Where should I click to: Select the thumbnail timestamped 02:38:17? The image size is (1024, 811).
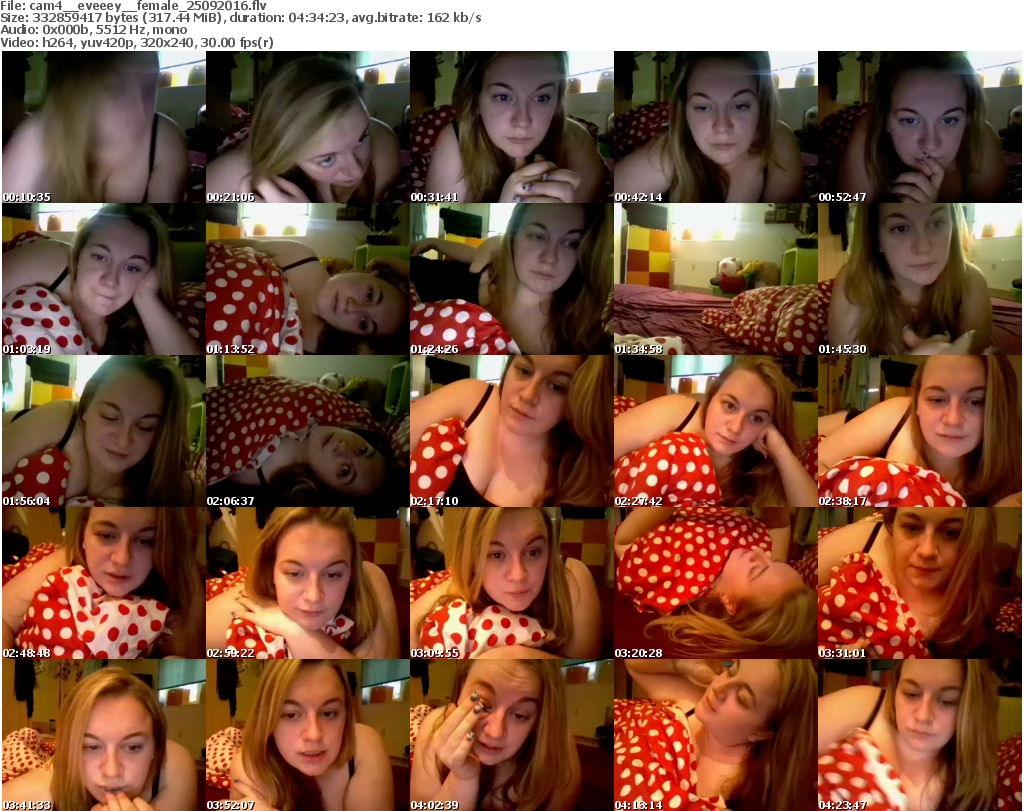pyautogui.click(x=920, y=432)
